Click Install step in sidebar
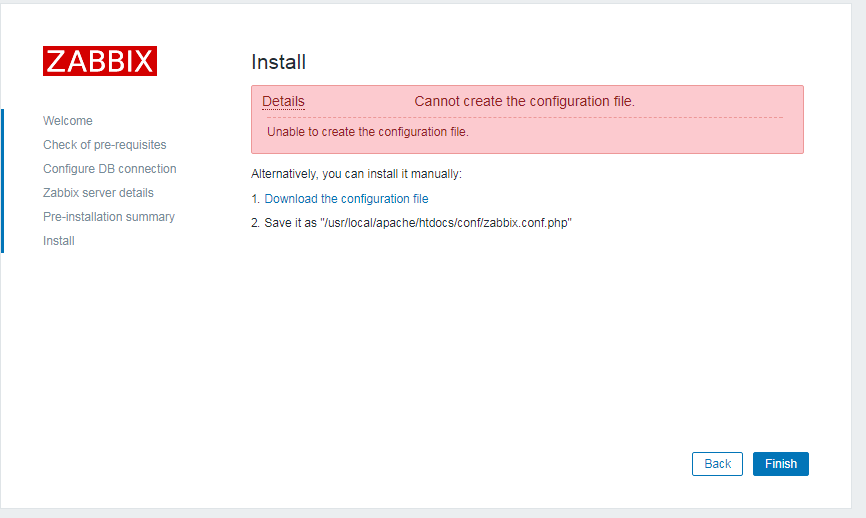 (x=59, y=241)
